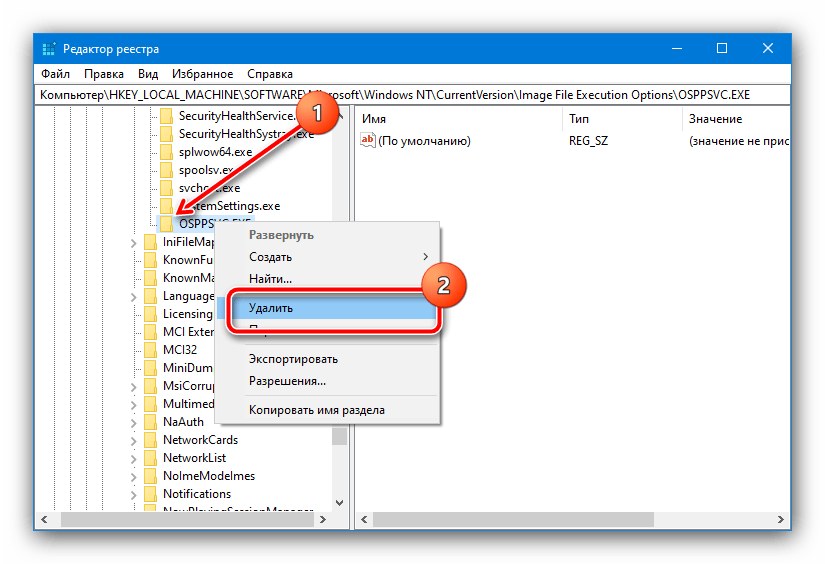Image resolution: width=825 pixels, height=564 pixels.
Task: Expand the NetworkCards tree node
Action: [x=135, y=440]
